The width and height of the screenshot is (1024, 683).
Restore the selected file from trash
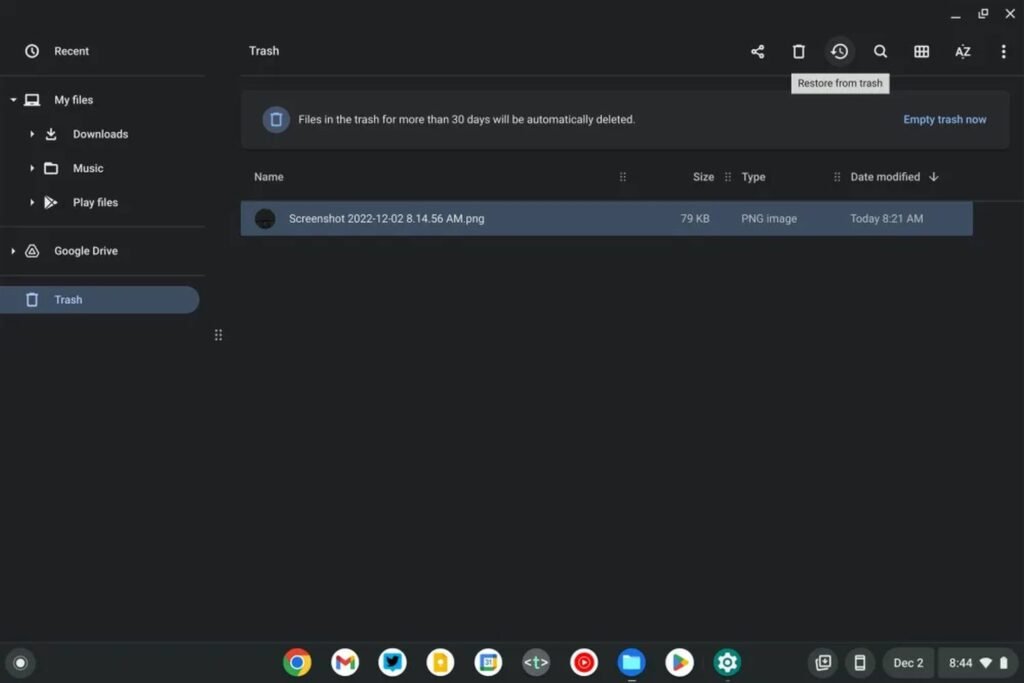[x=840, y=51]
